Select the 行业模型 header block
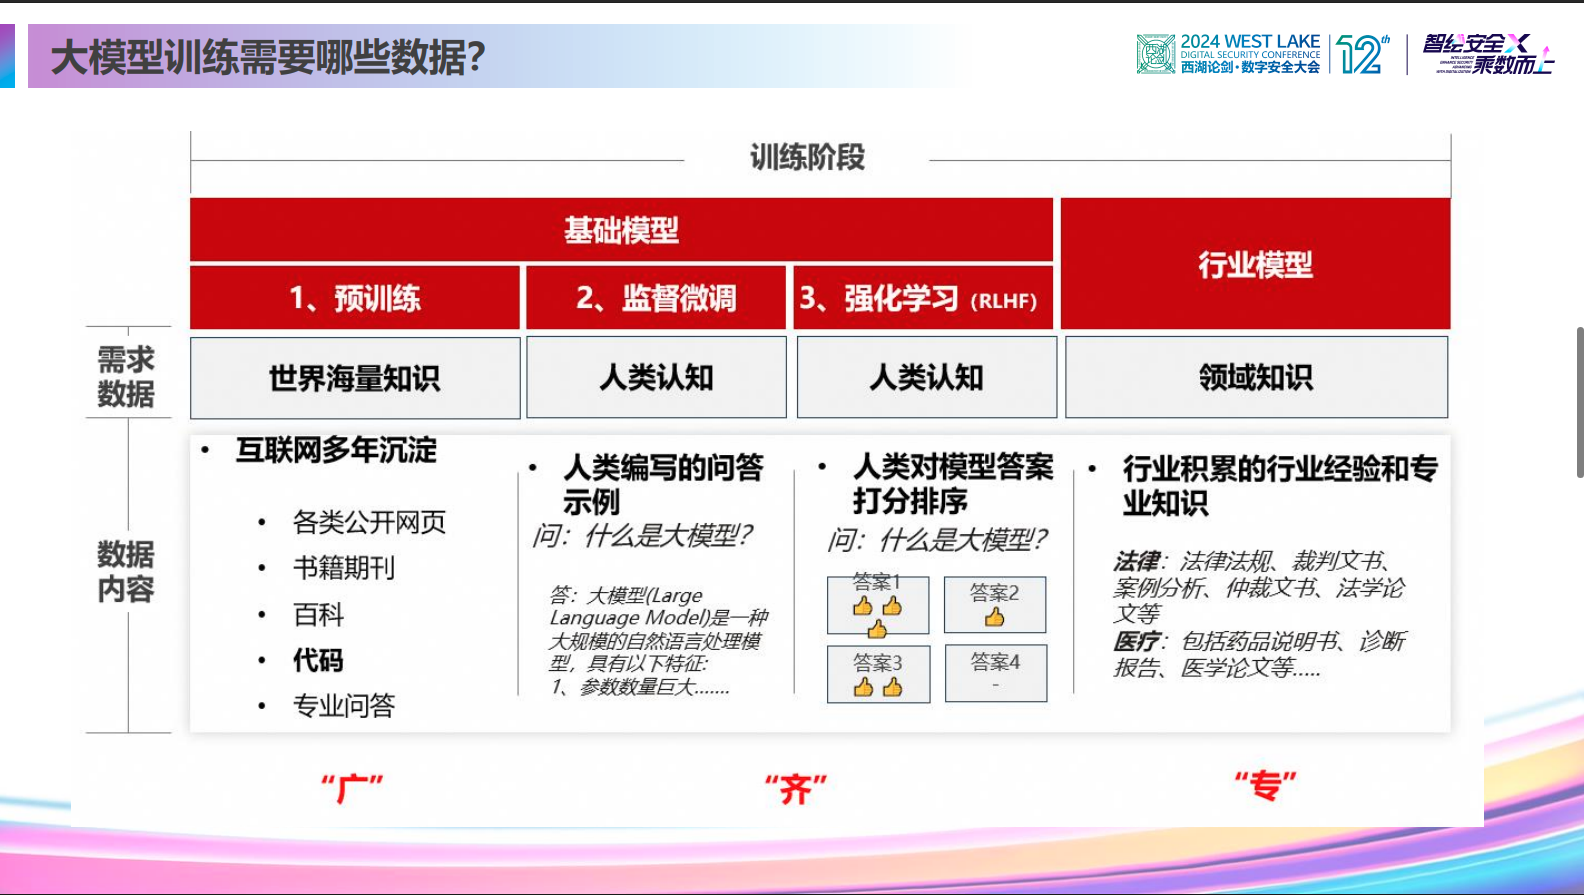1584x895 pixels. (1255, 264)
